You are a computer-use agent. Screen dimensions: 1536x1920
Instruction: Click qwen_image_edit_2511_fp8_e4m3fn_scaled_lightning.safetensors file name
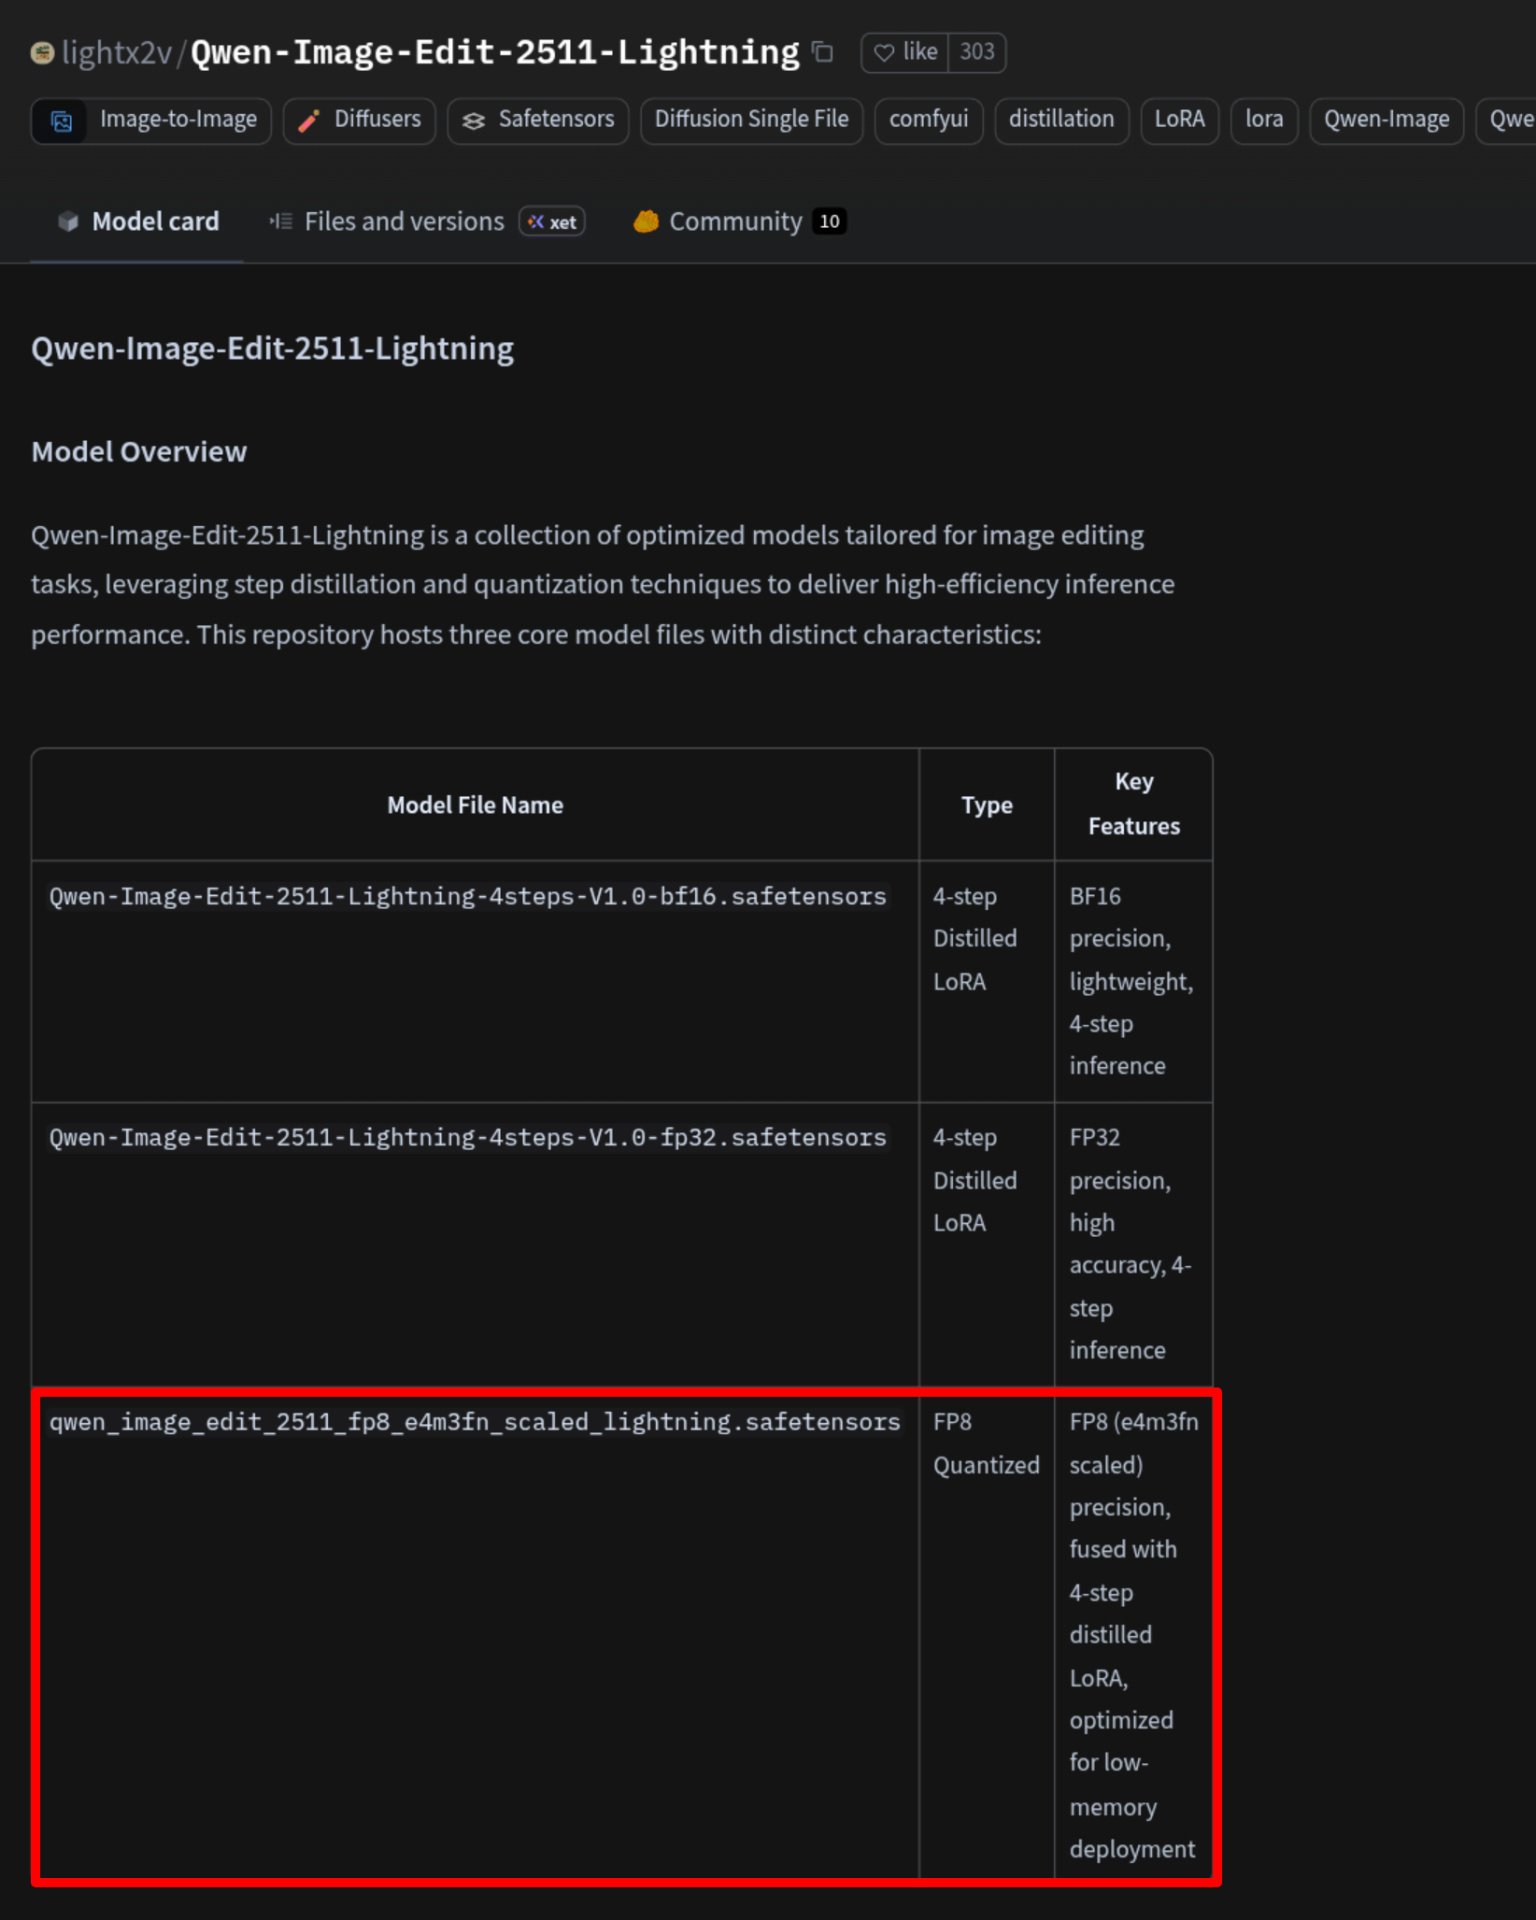[x=475, y=1422]
